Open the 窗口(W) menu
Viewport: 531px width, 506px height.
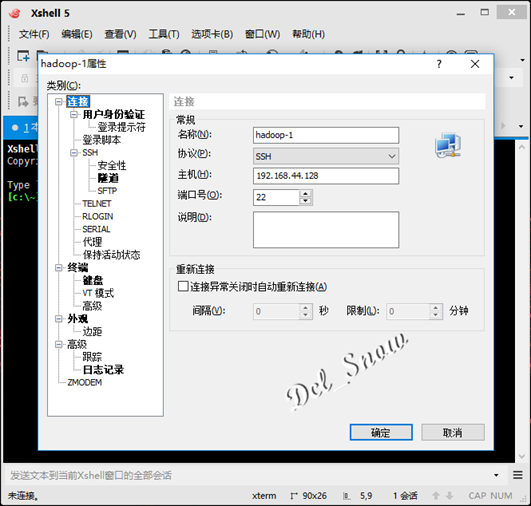pyautogui.click(x=262, y=34)
